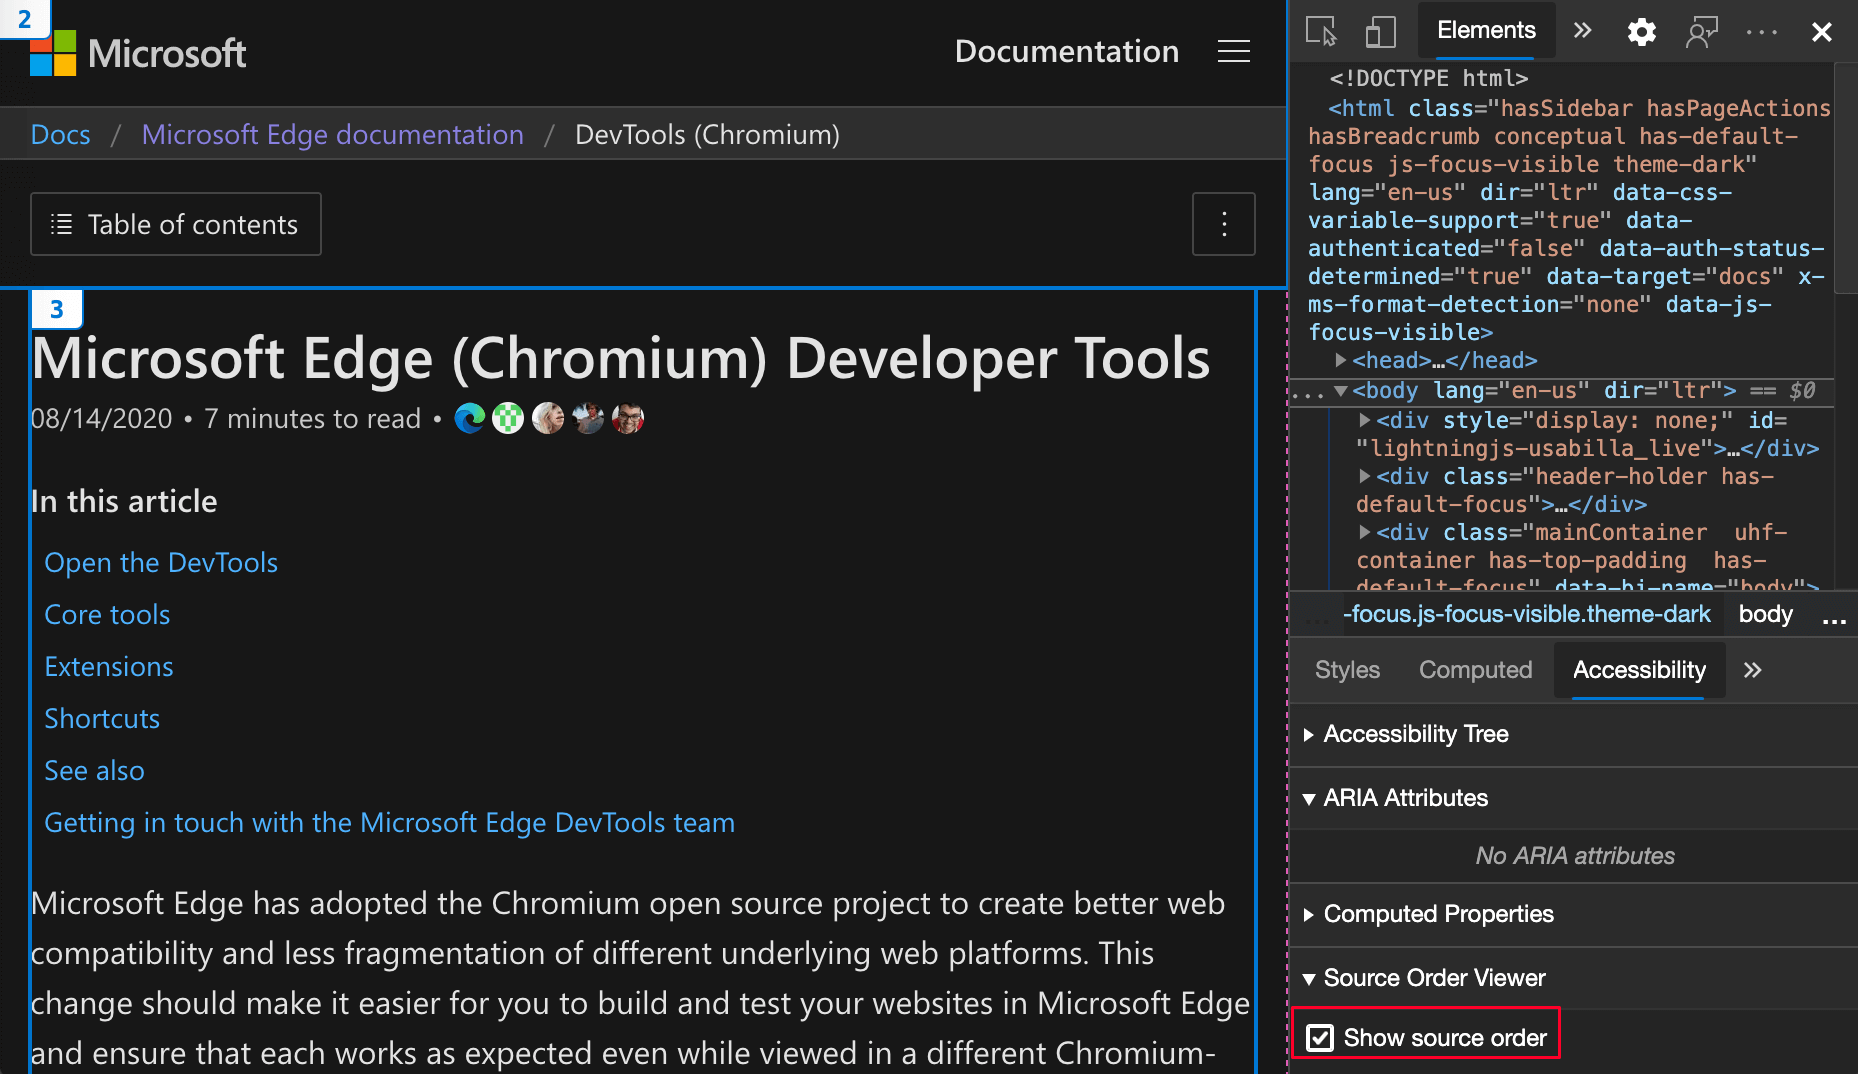
Task: Open DevTools settings gear
Action: (x=1641, y=32)
